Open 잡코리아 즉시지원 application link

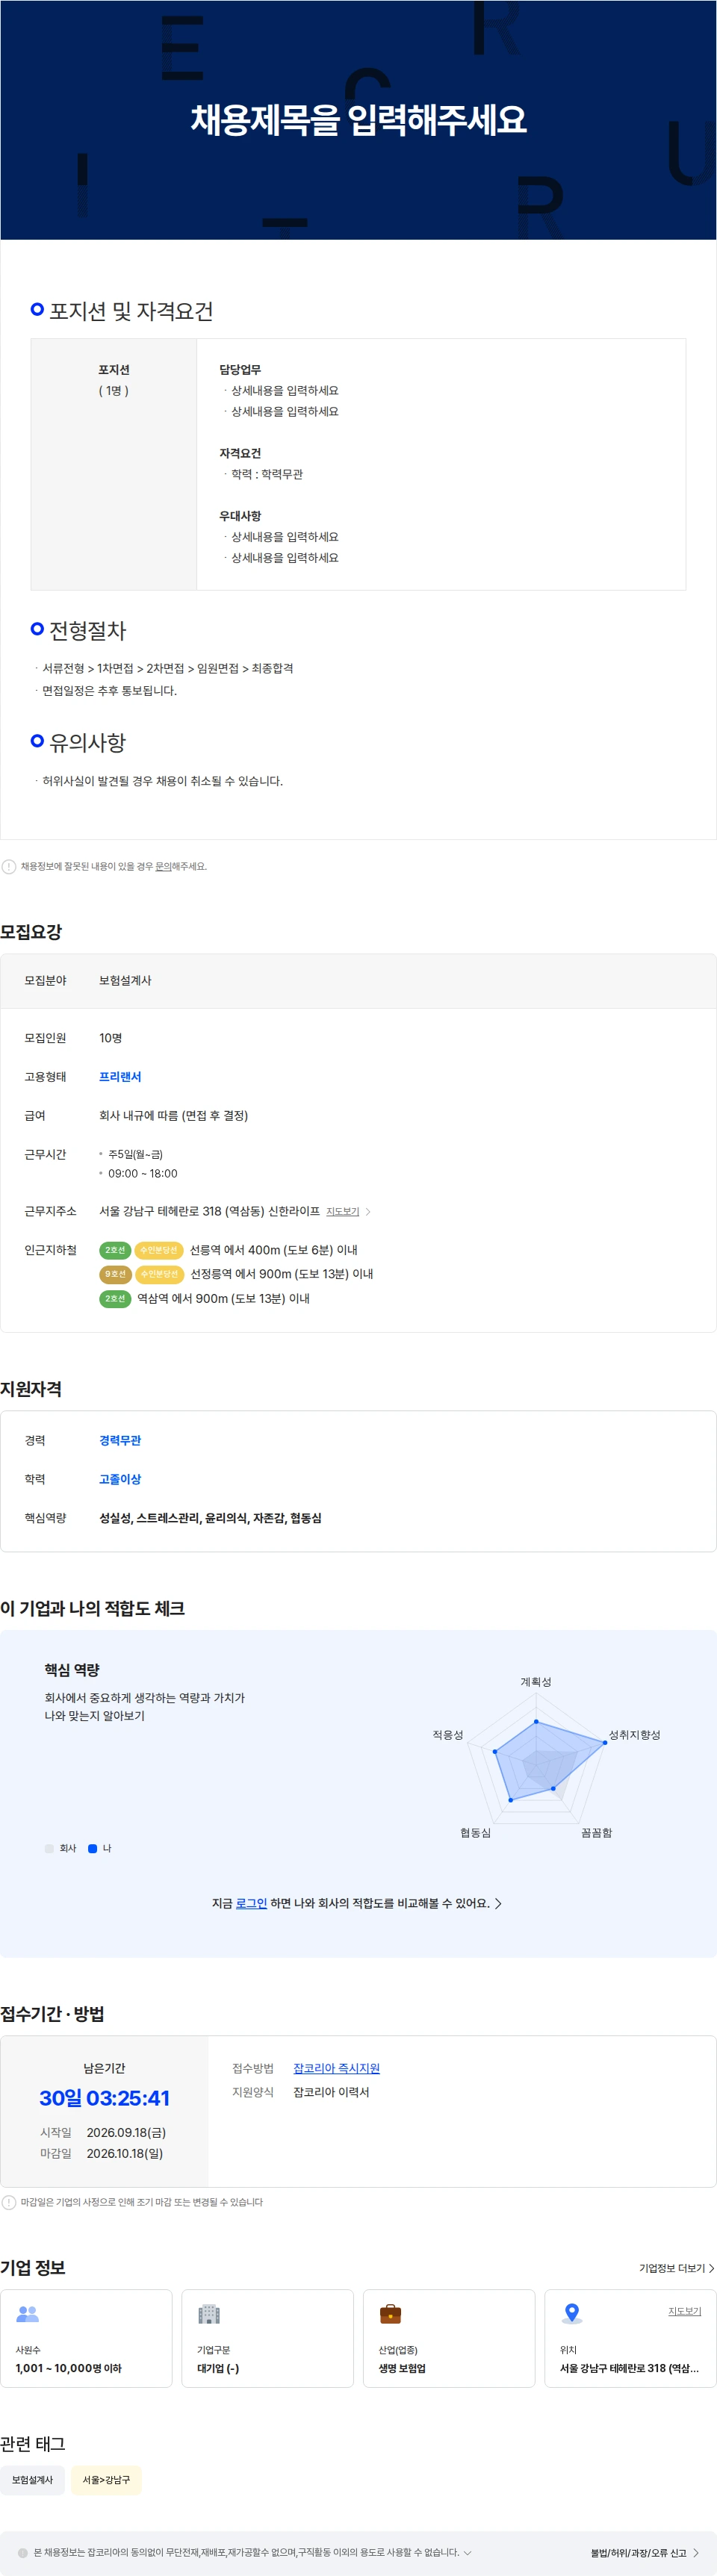click(336, 2068)
